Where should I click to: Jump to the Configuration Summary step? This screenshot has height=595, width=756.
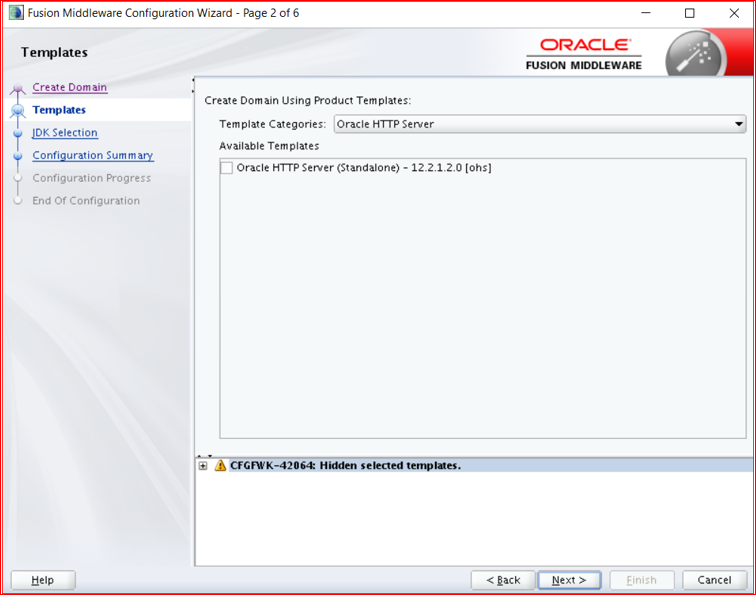tap(93, 155)
